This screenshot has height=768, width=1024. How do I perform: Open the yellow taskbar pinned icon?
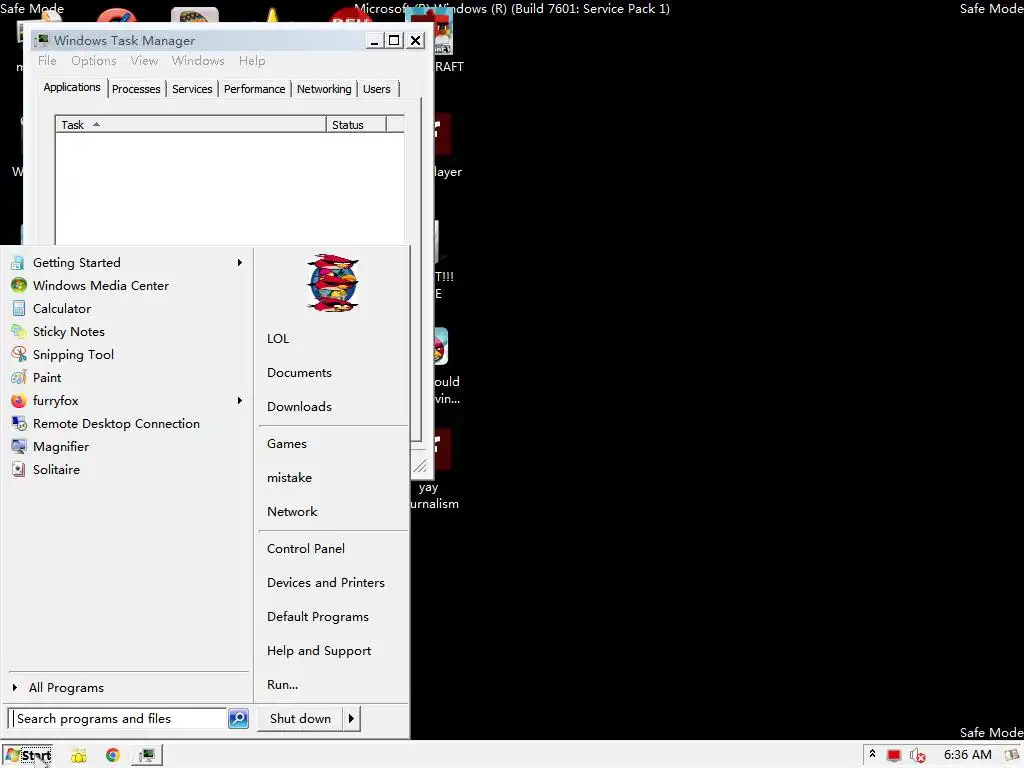79,756
